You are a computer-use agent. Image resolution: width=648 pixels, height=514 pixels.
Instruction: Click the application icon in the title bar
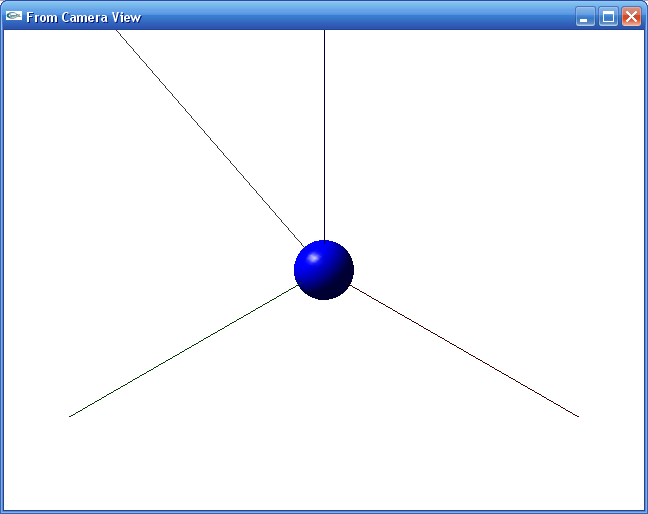pos(14,16)
